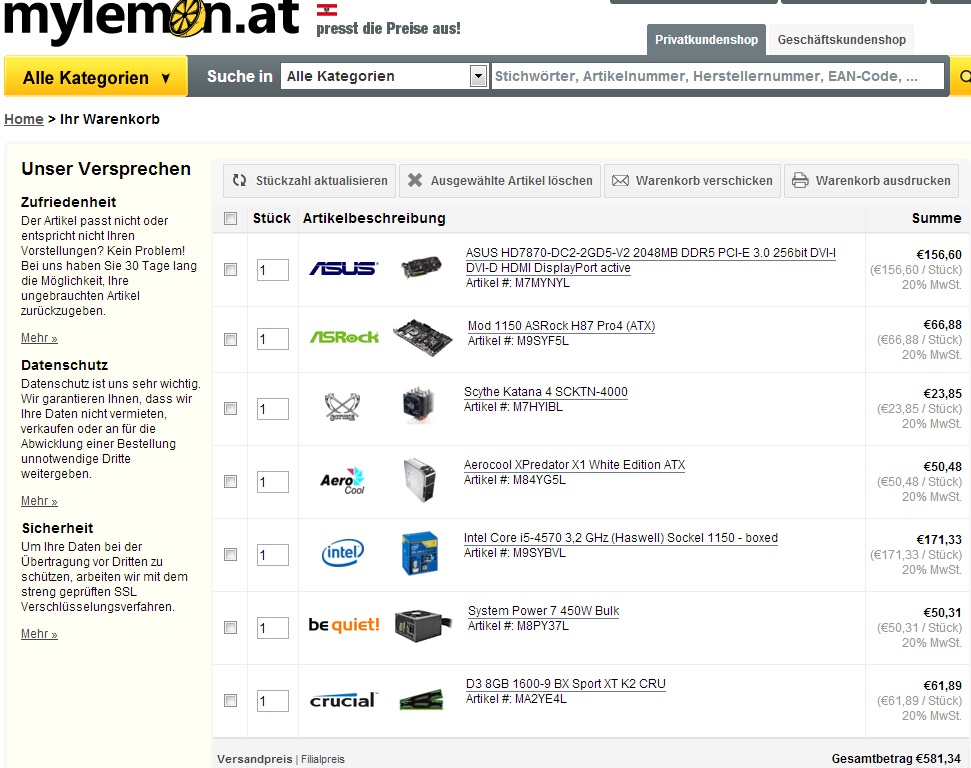Viewport: 971px width, 768px height.
Task: Check the ASRock H87 Pro4 item checkbox
Action: coord(230,339)
